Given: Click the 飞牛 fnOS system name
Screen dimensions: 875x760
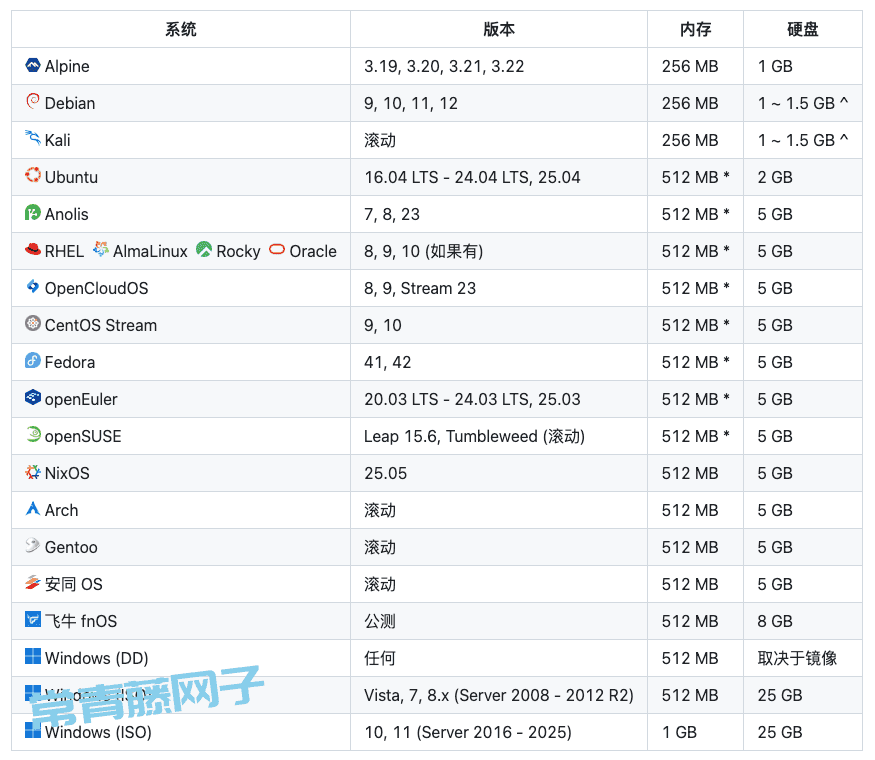Looking at the screenshot, I should tap(81, 621).
